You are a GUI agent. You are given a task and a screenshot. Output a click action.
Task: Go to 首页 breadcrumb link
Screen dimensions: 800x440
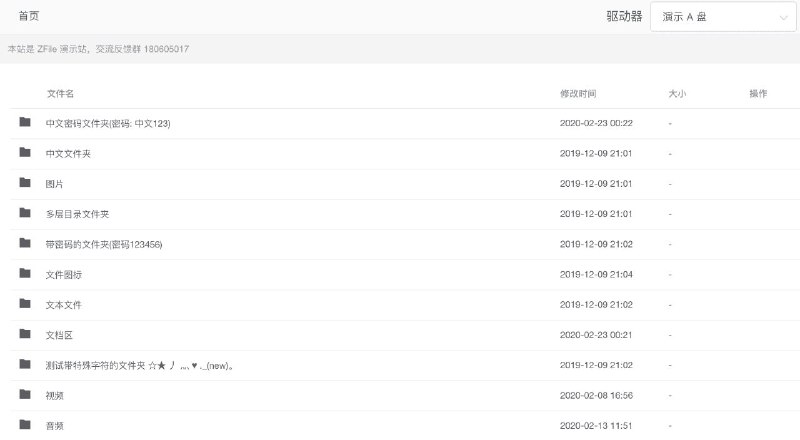pyautogui.click(x=29, y=16)
